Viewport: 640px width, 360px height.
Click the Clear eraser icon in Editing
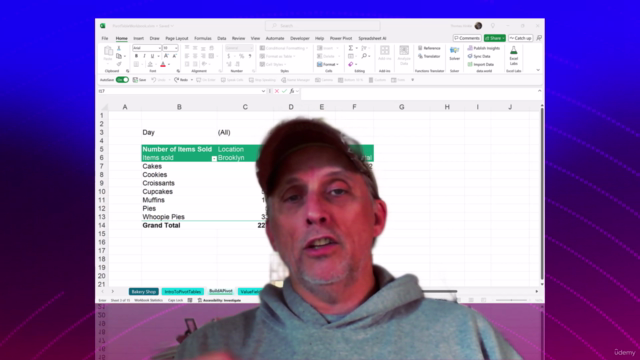coord(351,64)
